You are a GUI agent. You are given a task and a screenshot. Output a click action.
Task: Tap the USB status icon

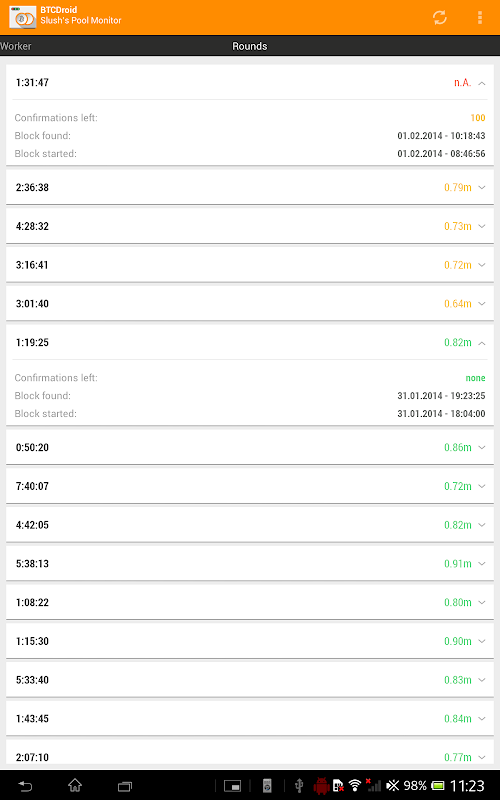[299, 786]
